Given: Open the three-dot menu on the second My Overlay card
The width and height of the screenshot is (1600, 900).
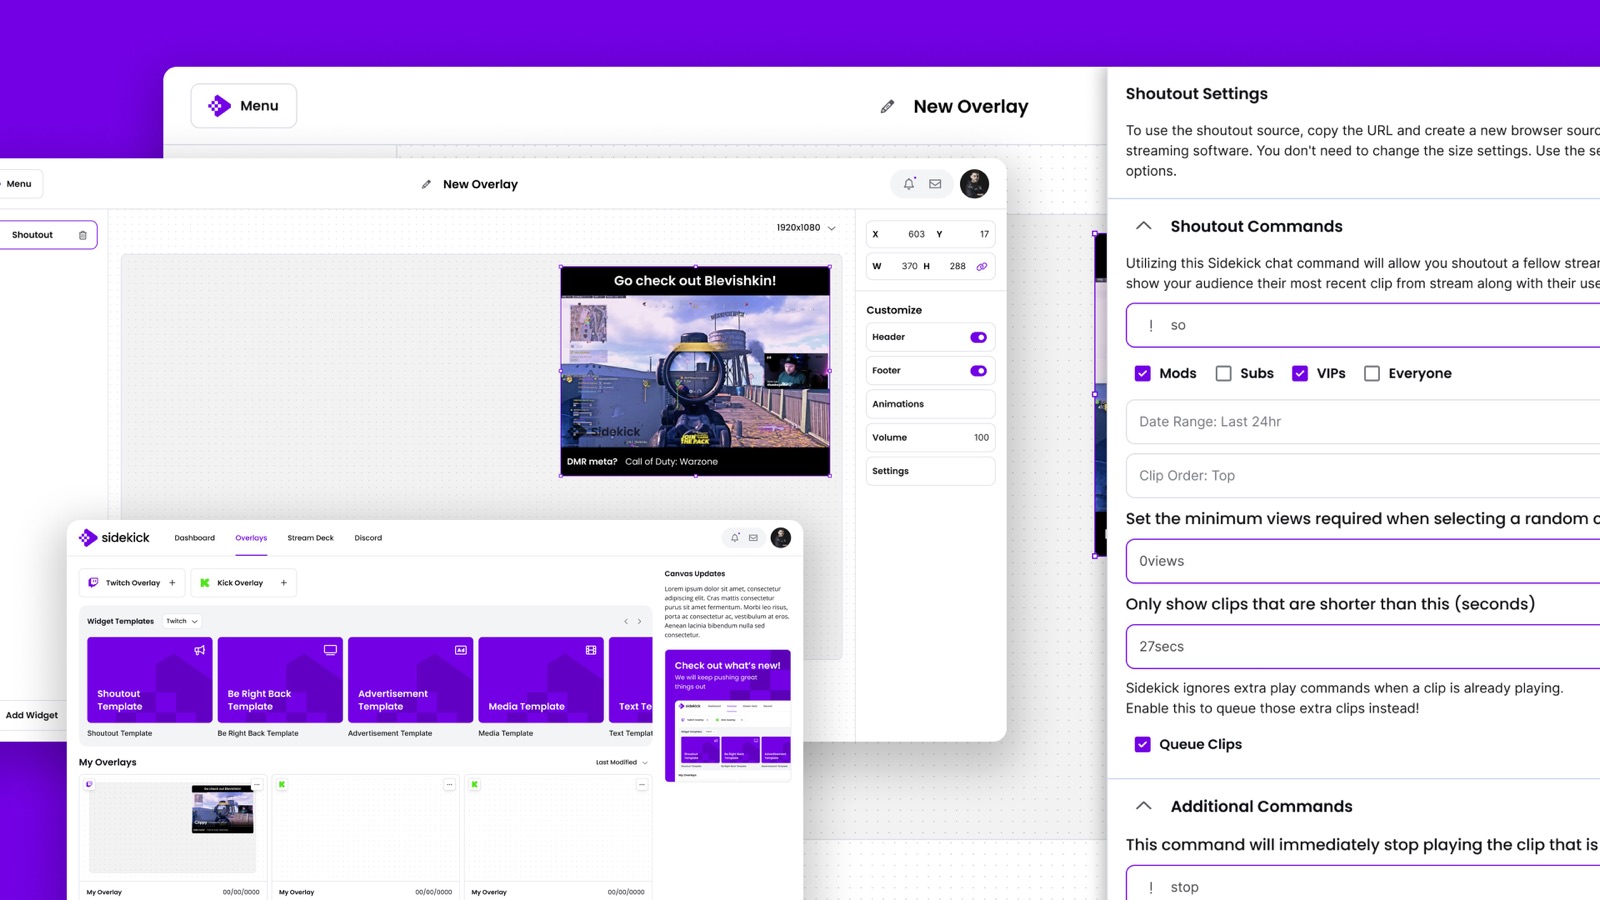Looking at the screenshot, I should coord(449,785).
